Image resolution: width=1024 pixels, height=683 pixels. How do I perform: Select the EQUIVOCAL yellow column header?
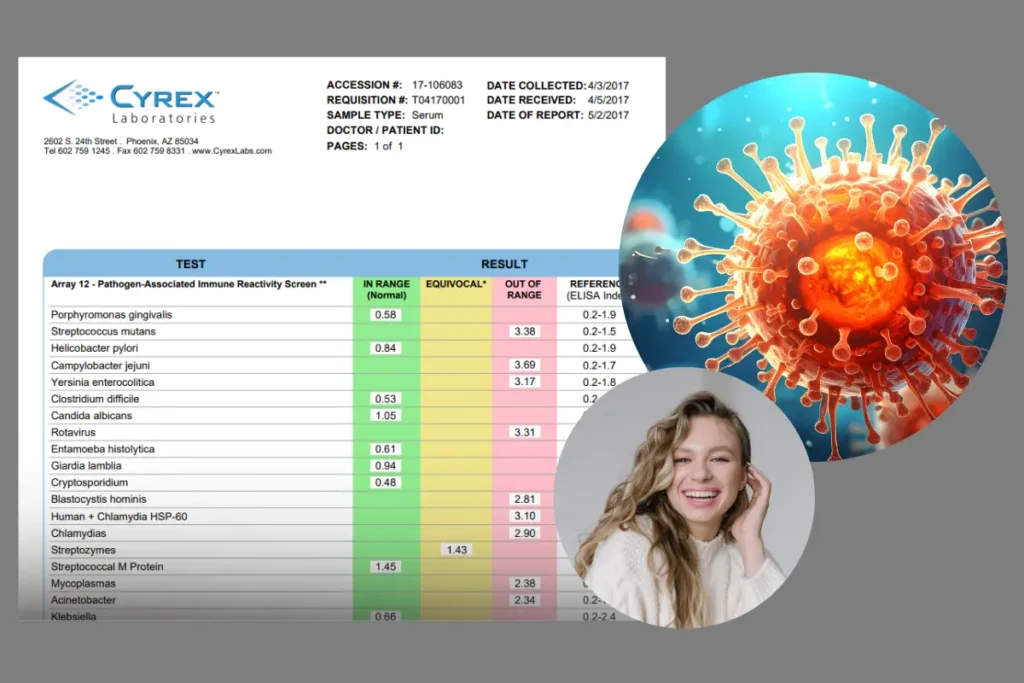point(456,285)
